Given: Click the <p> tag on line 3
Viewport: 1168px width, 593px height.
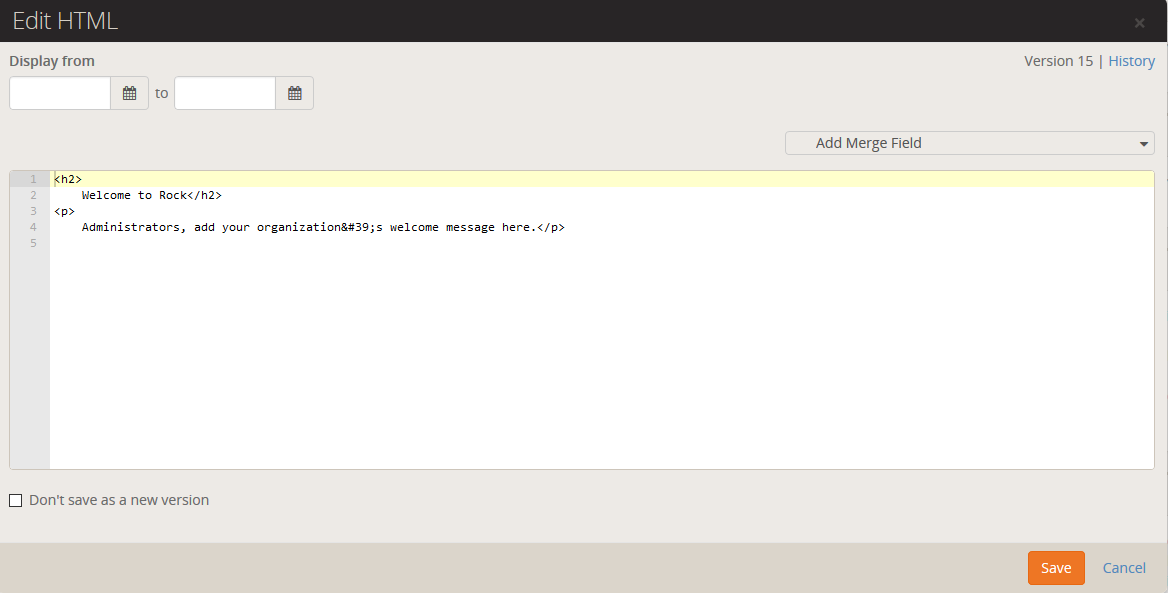Looking at the screenshot, I should (x=64, y=212).
